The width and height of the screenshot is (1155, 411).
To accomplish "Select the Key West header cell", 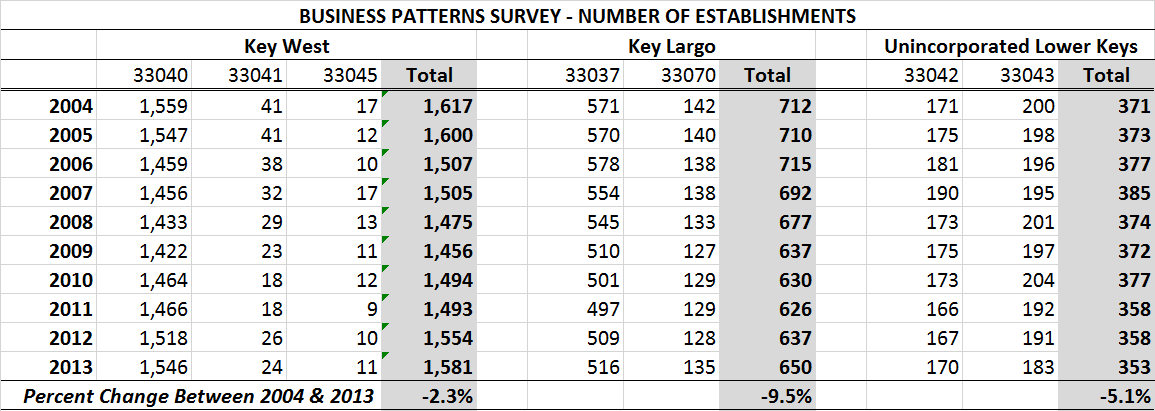I will [x=286, y=46].
